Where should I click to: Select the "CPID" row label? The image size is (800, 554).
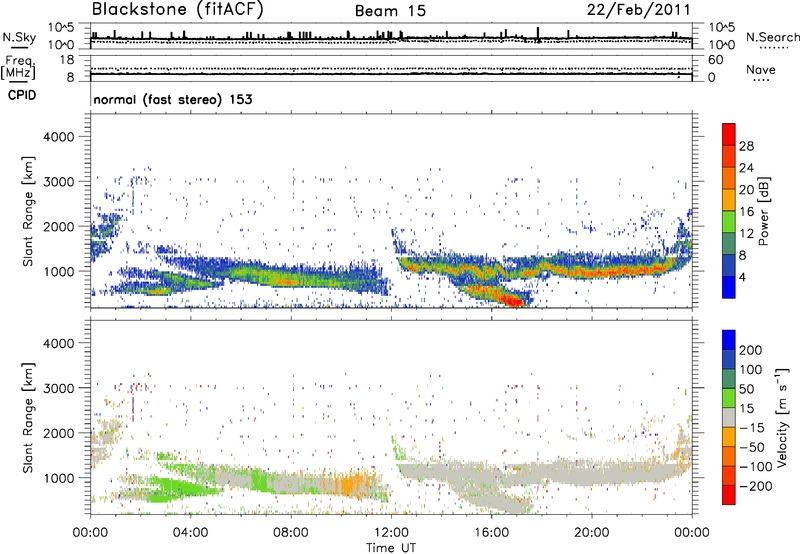[22, 95]
